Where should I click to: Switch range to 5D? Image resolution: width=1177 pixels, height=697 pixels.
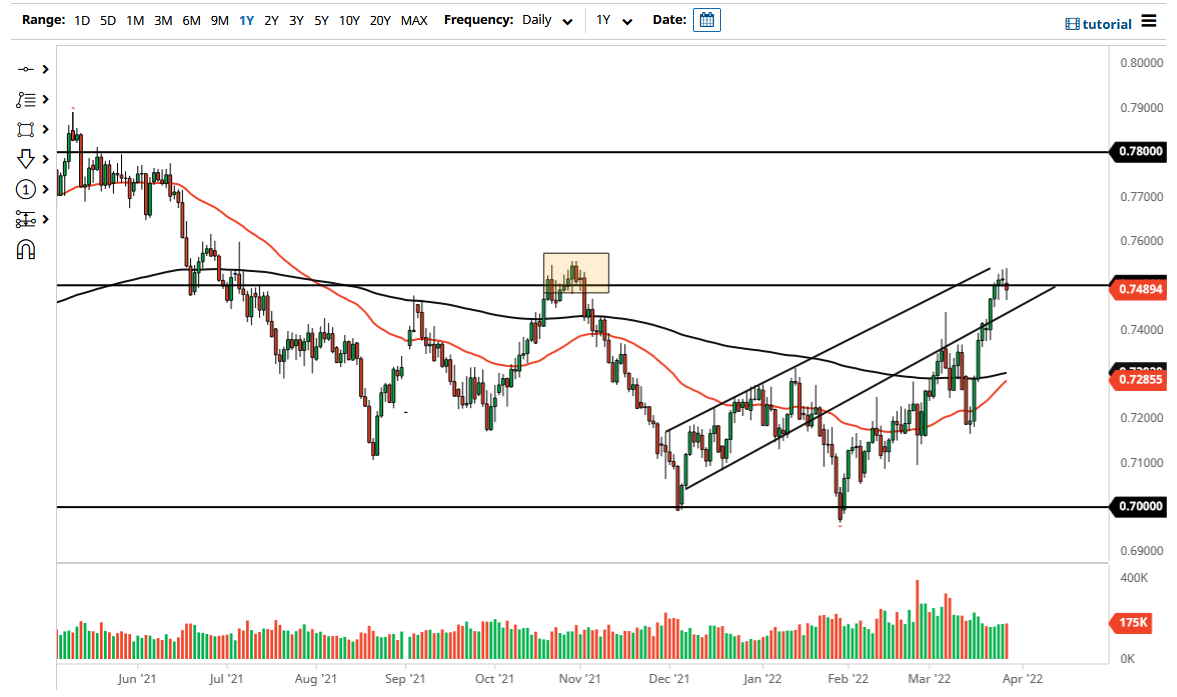107,19
